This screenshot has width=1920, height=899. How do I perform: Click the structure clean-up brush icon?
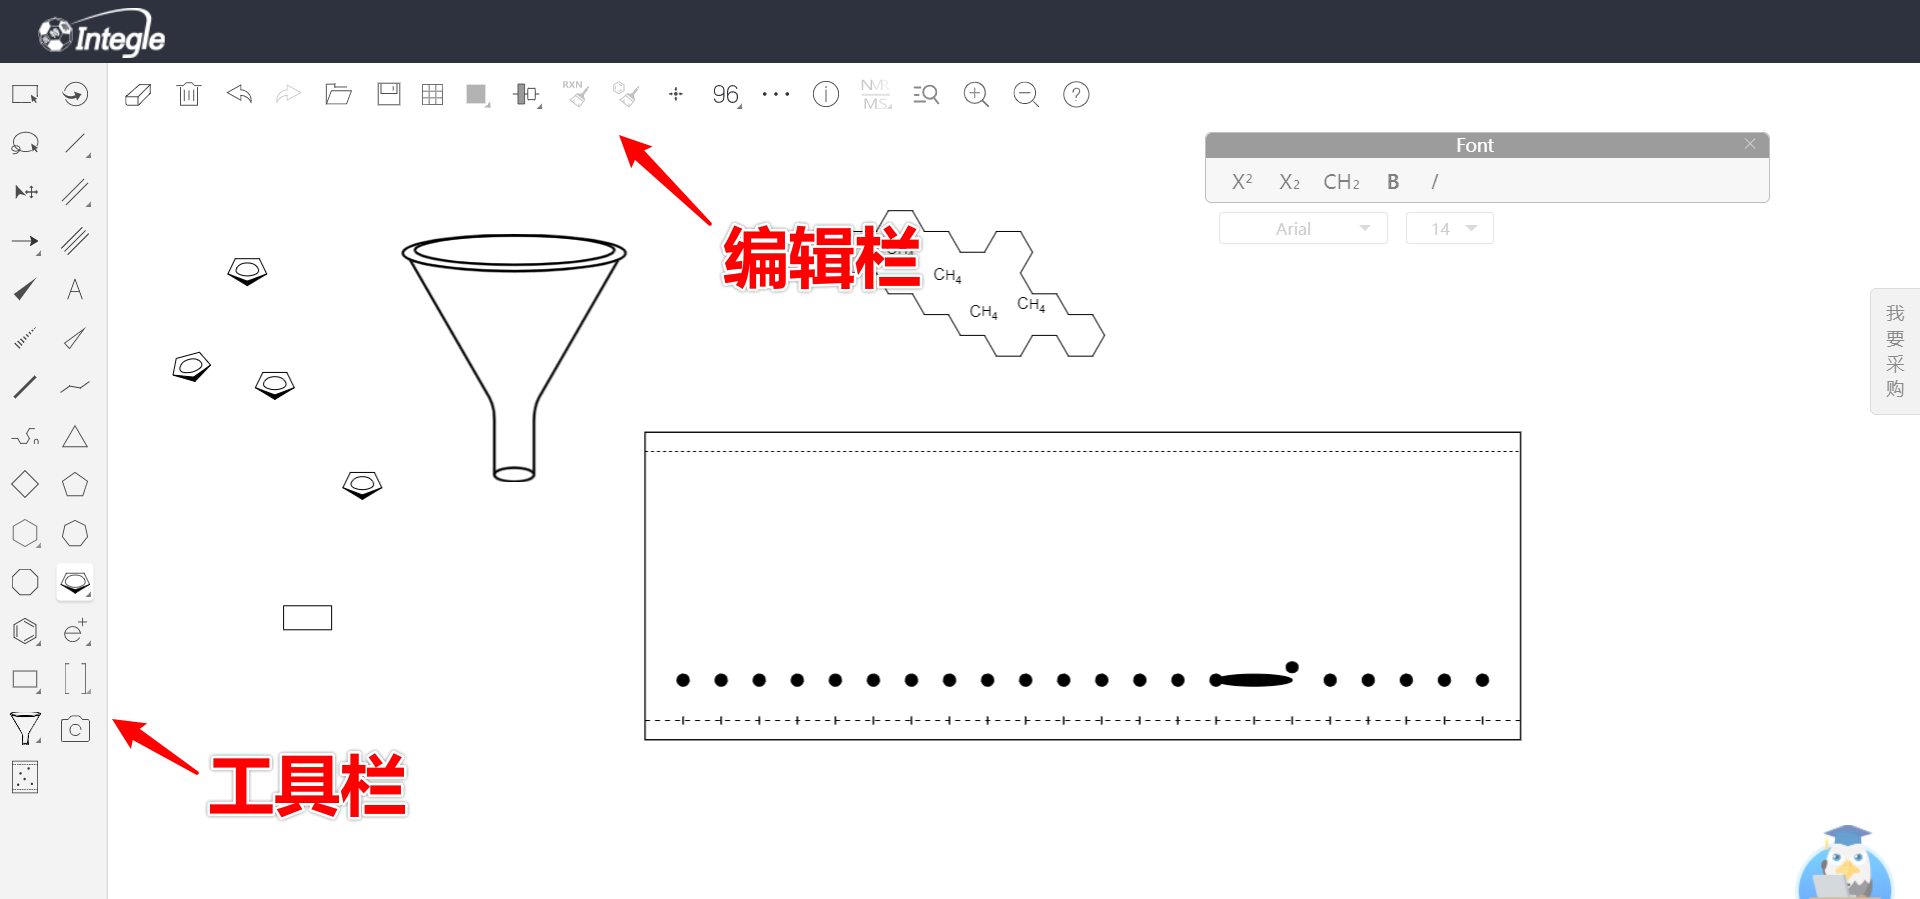point(626,94)
